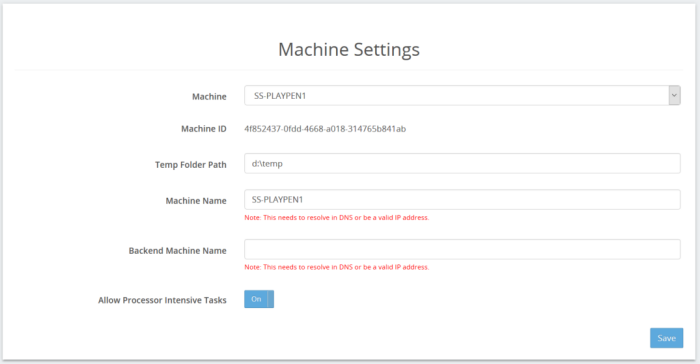The width and height of the screenshot is (700, 364).
Task: Click the Temp Folder Path label
Action: [x=191, y=165]
